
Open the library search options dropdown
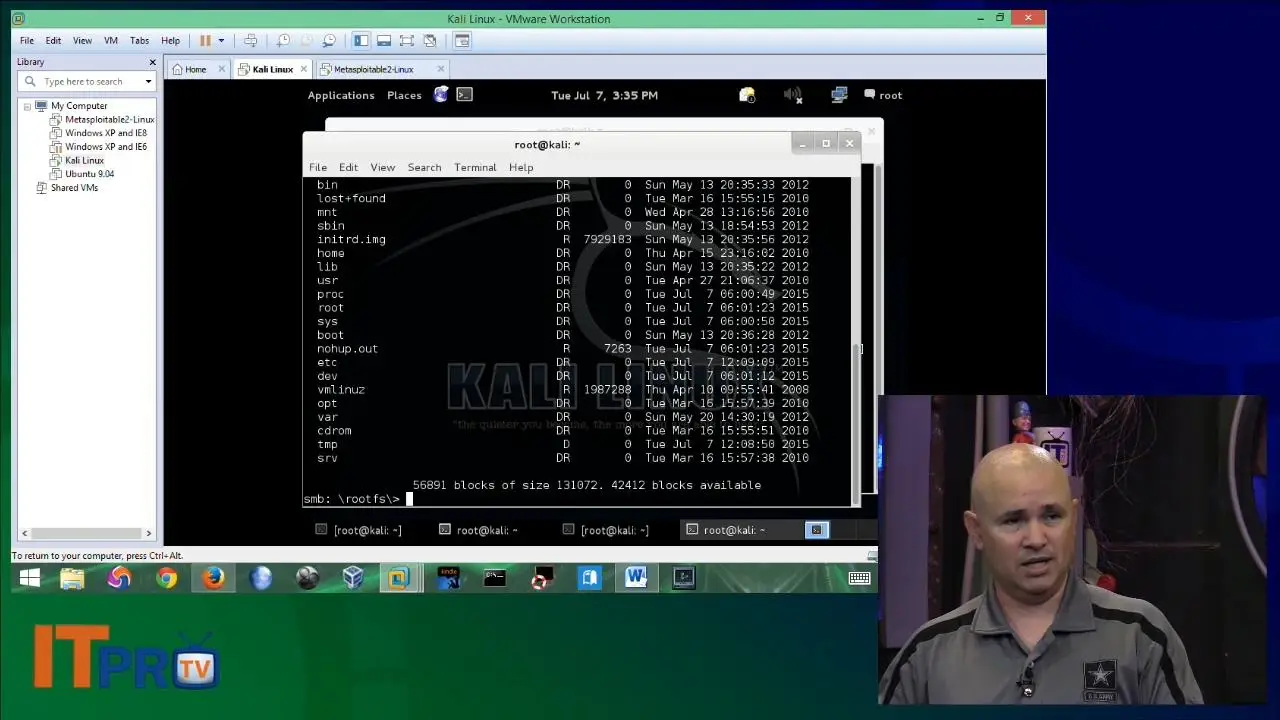point(148,82)
